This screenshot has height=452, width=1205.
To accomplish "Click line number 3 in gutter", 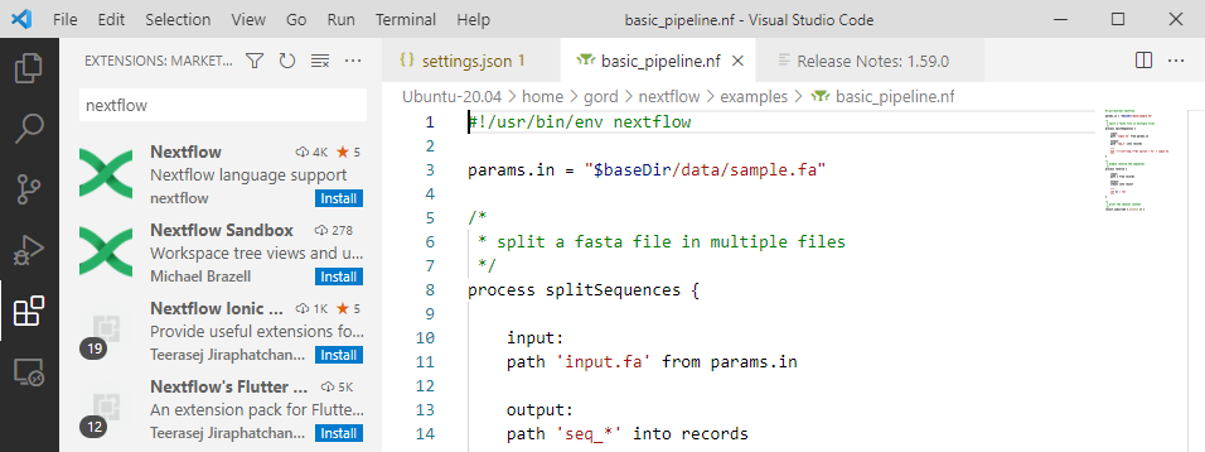I will 430,170.
